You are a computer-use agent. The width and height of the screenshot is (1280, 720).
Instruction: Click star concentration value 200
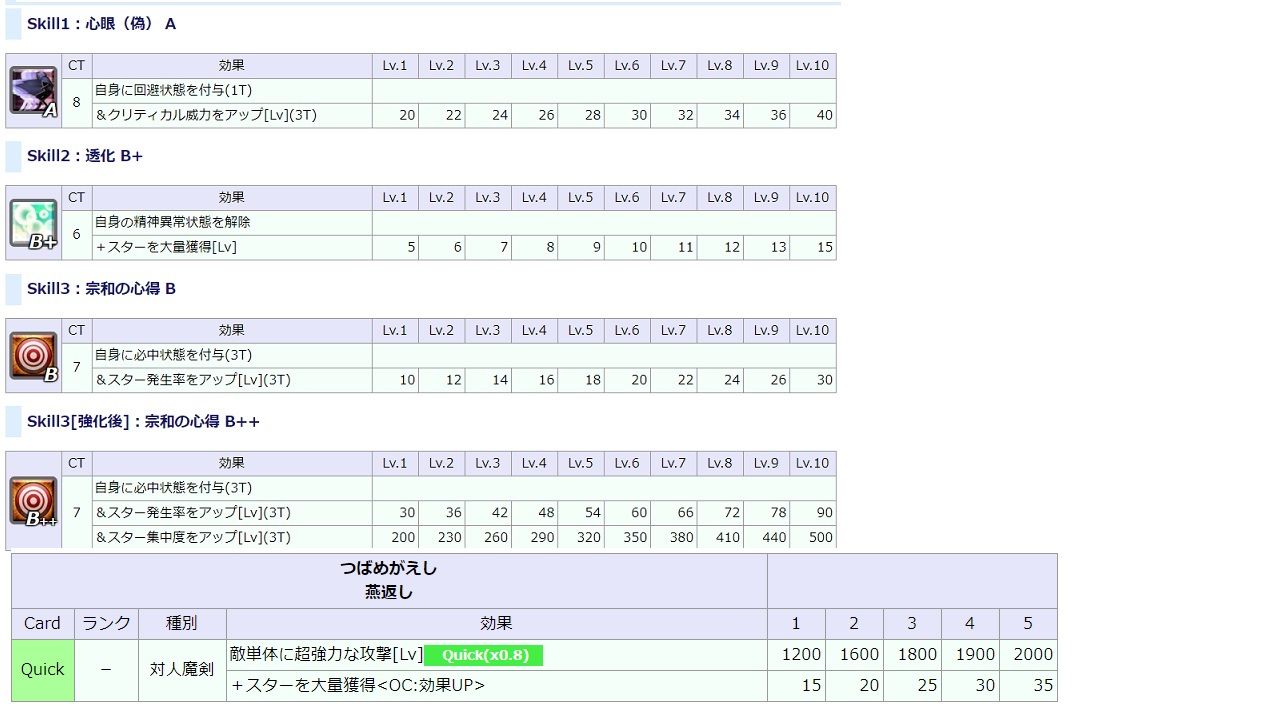pyautogui.click(x=403, y=537)
